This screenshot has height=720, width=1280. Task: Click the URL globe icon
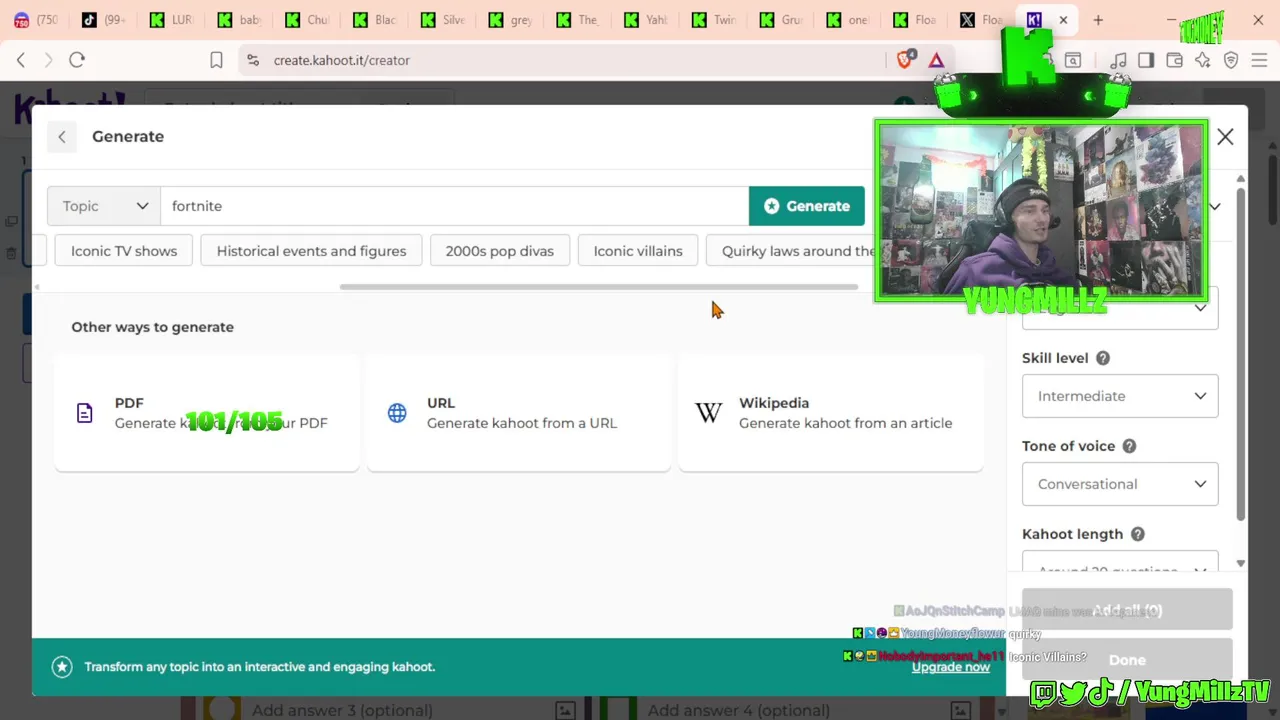pyautogui.click(x=397, y=413)
